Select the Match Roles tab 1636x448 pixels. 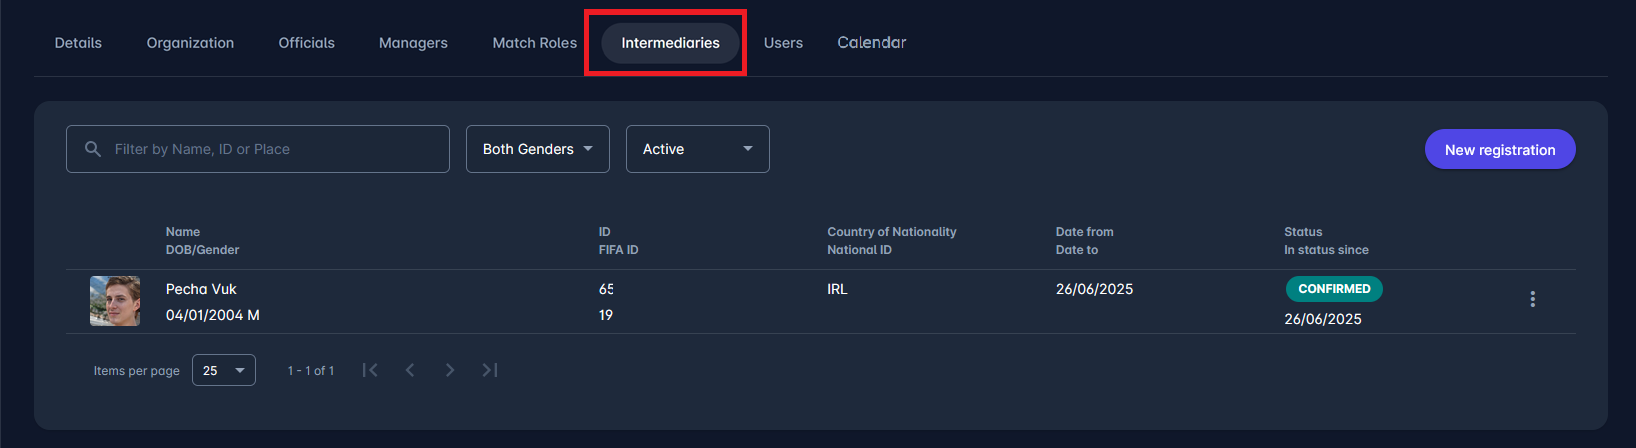click(534, 43)
